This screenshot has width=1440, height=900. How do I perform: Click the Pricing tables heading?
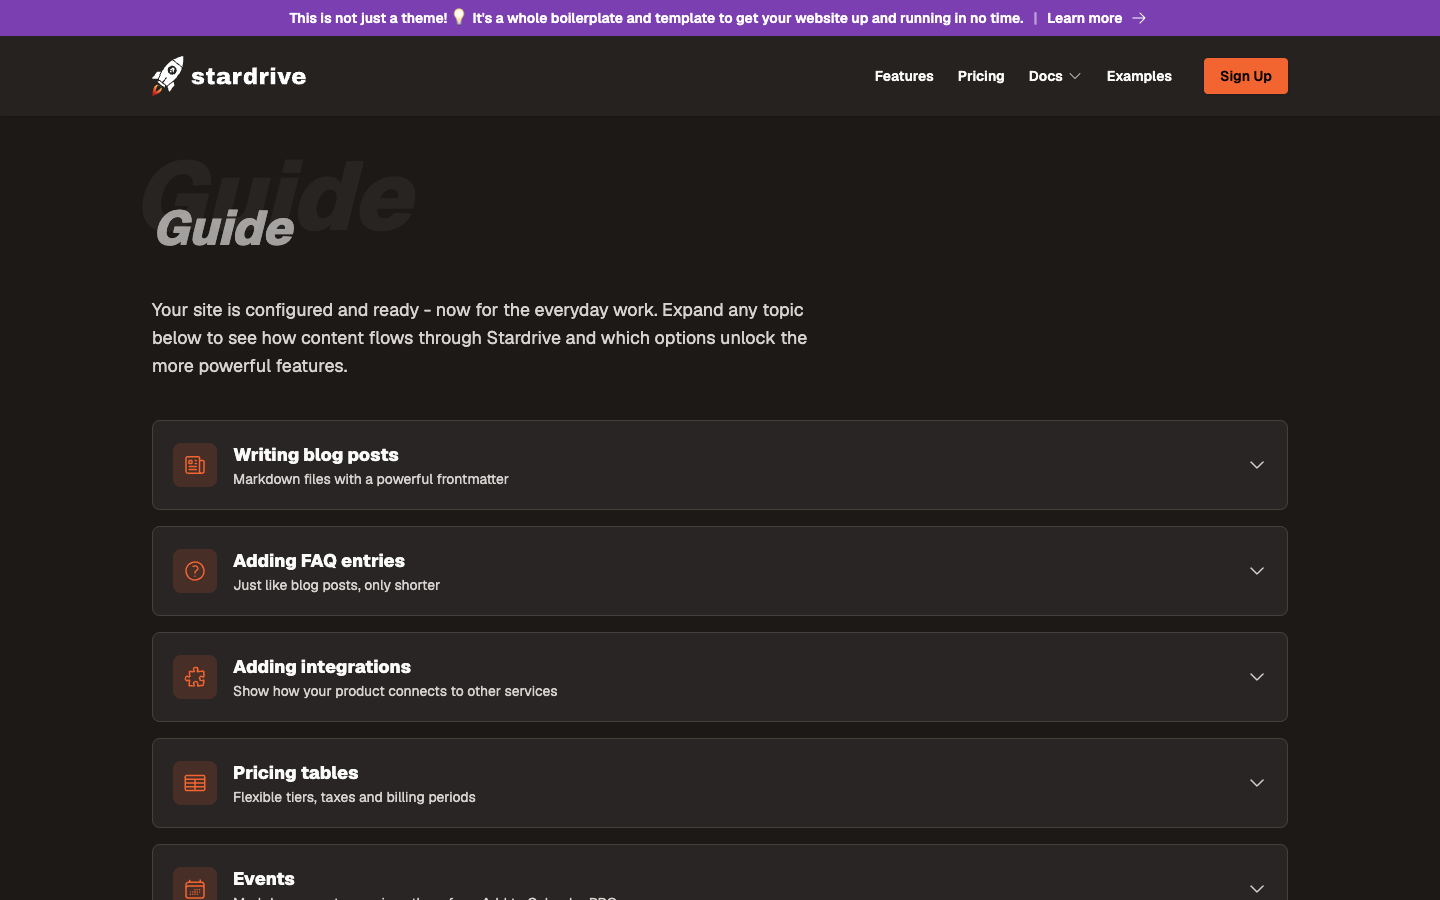pos(296,773)
